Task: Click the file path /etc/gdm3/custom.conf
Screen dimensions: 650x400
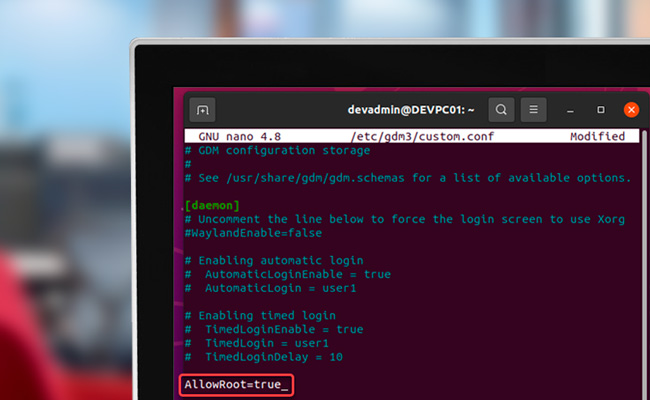Action: [x=422, y=136]
